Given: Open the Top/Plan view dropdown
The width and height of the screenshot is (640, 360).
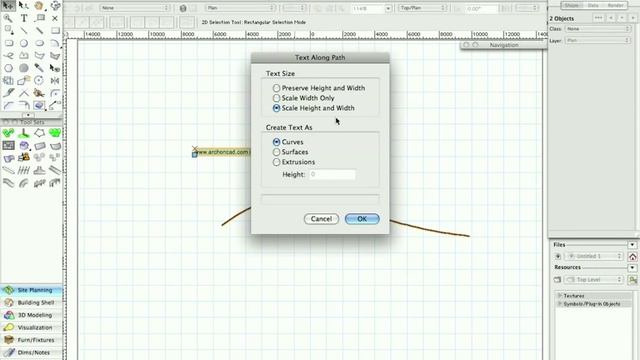Looking at the screenshot, I should (422, 8).
